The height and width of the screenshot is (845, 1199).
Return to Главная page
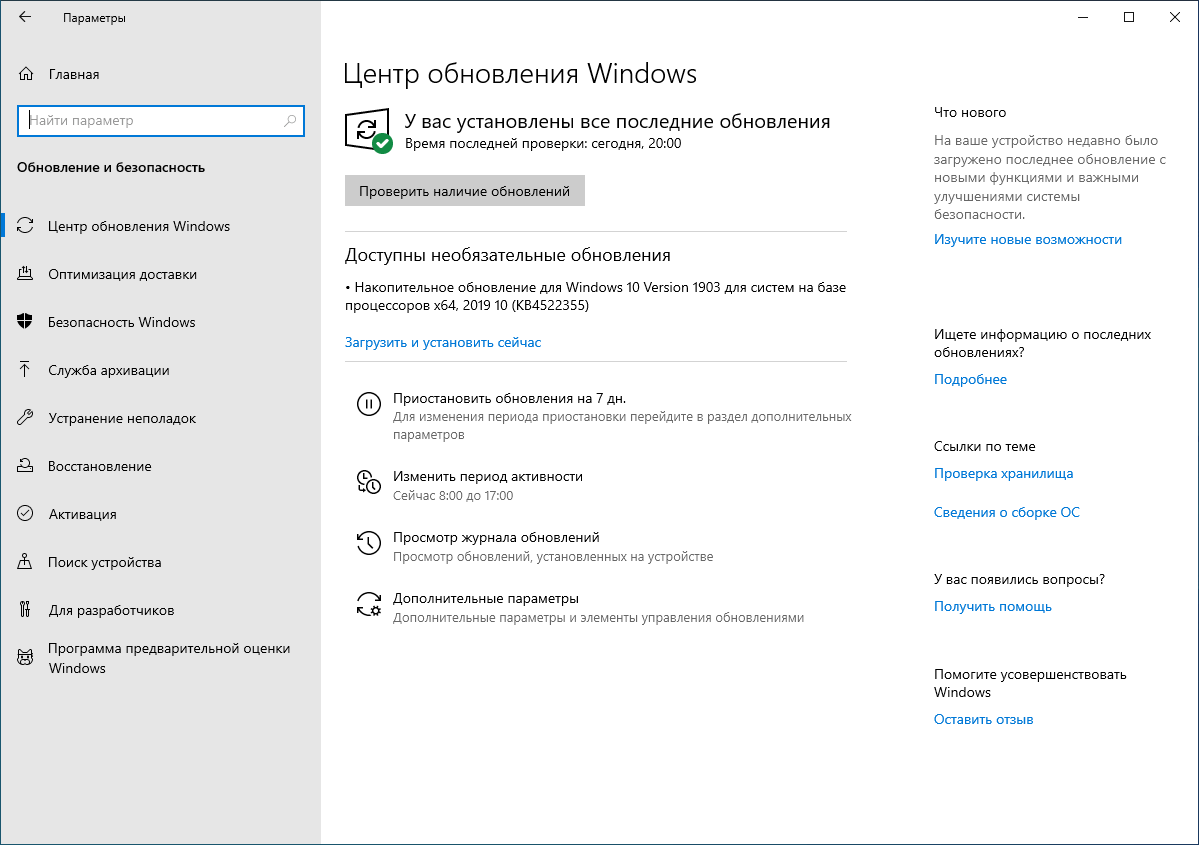61,73
